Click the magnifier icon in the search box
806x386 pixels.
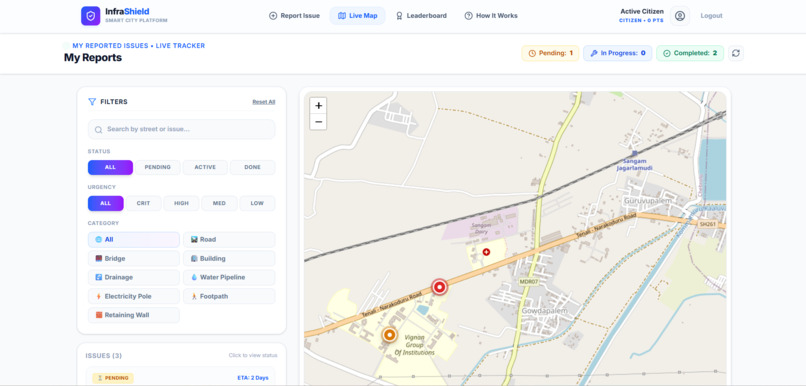pos(98,130)
